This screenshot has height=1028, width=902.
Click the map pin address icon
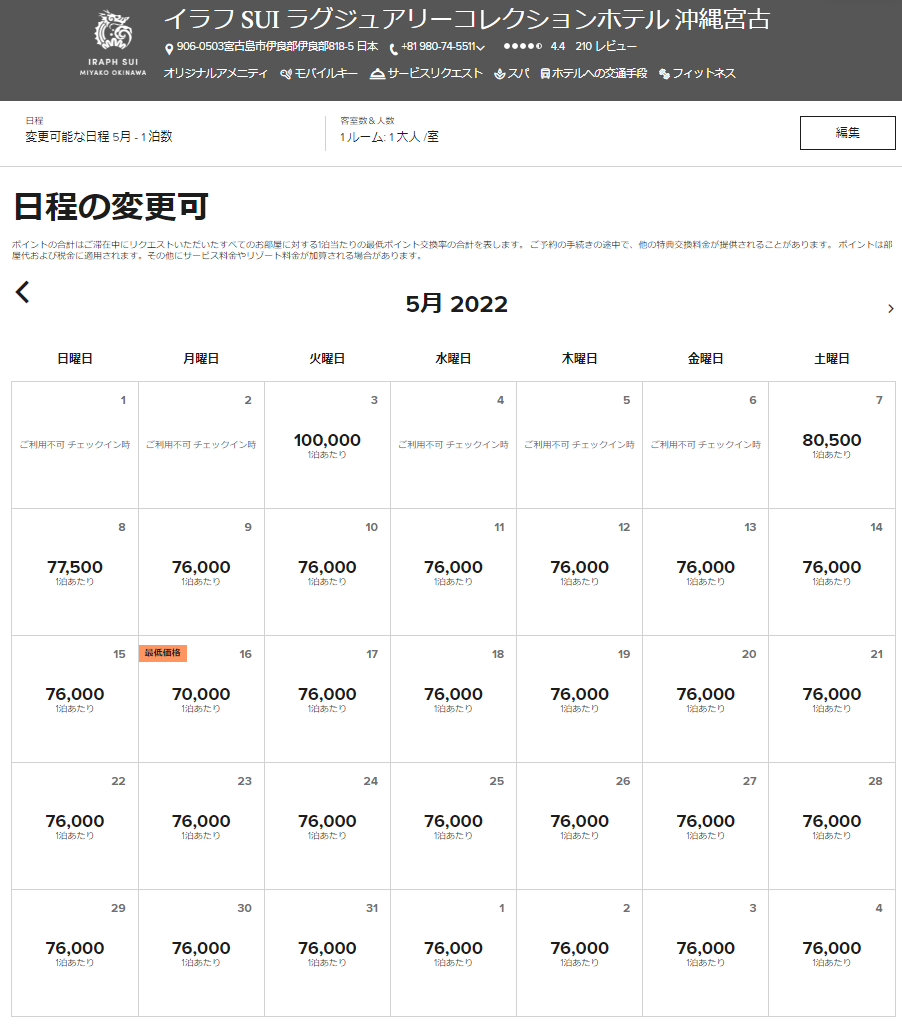tap(169, 48)
